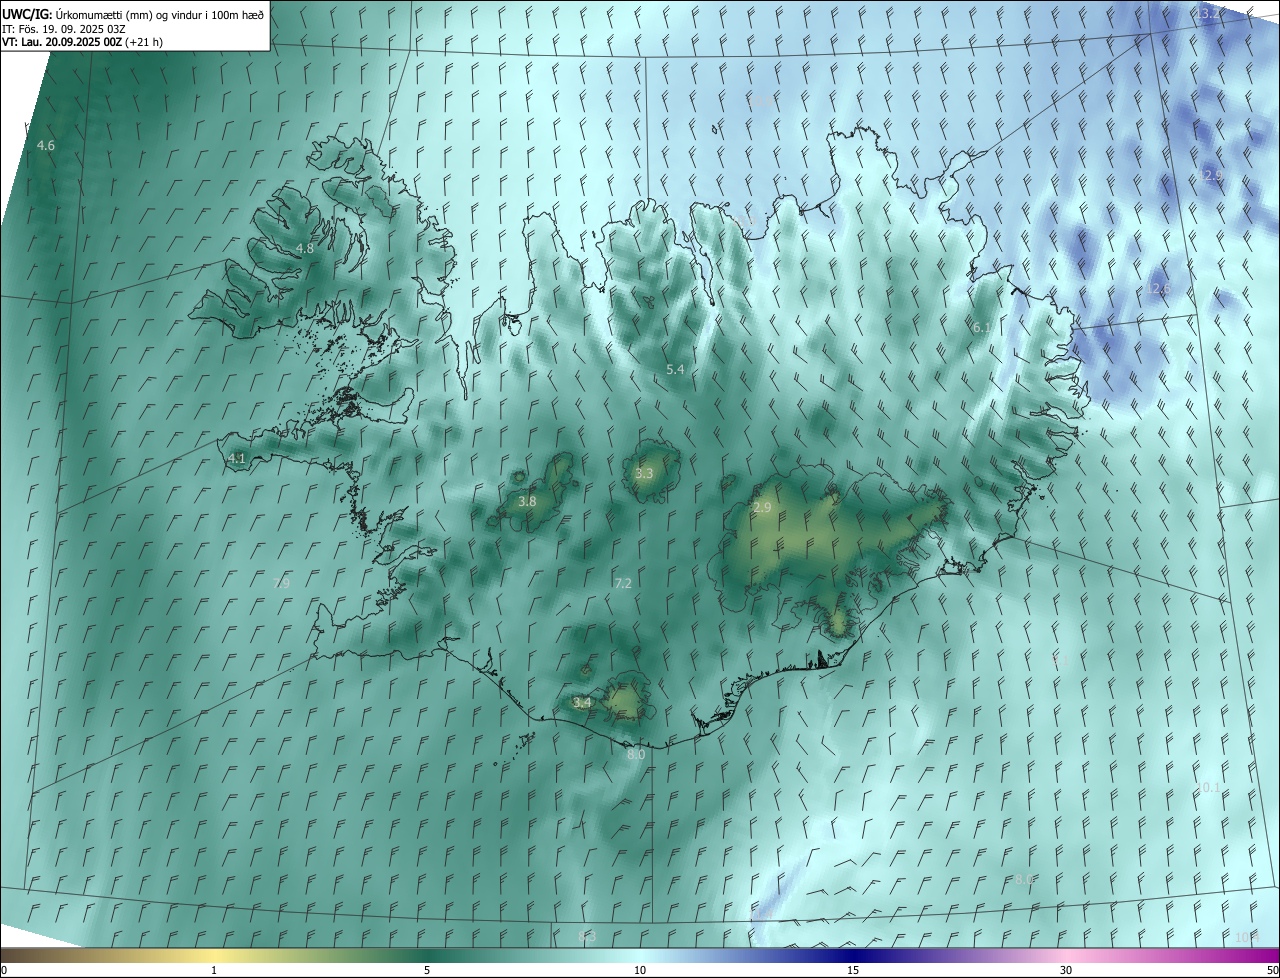Click the 6.1 value label
This screenshot has height=978, width=1280.
(982, 328)
